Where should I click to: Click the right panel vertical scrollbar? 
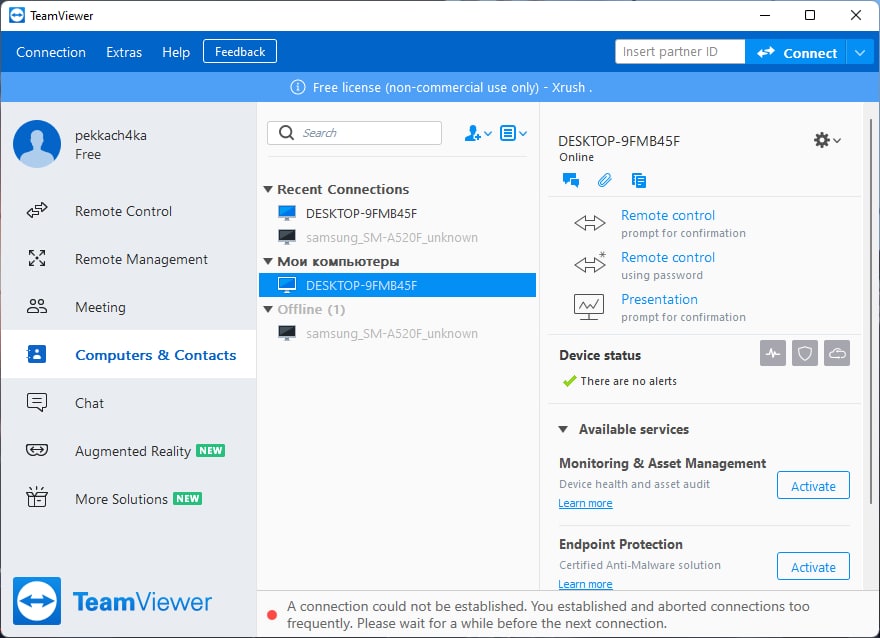(871, 311)
